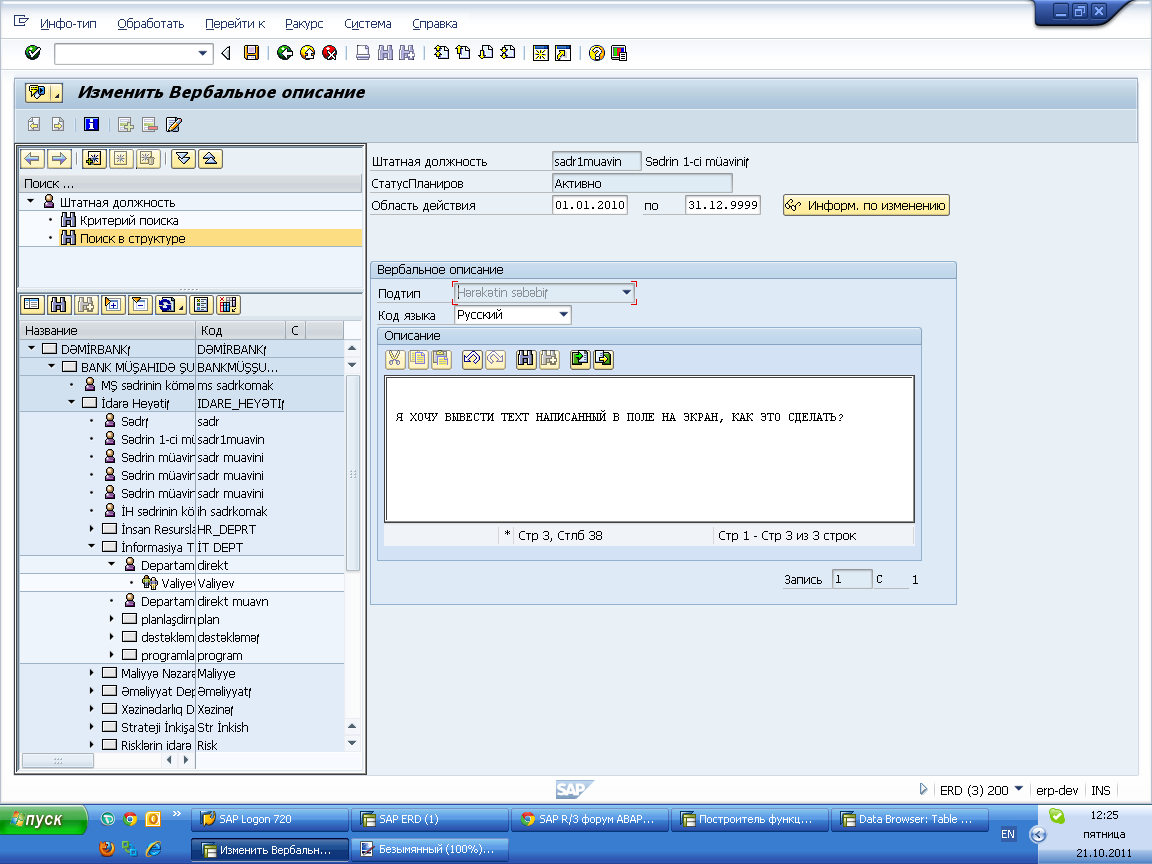Click the Delete record icon below title
The height and width of the screenshot is (864, 1152).
(150, 124)
